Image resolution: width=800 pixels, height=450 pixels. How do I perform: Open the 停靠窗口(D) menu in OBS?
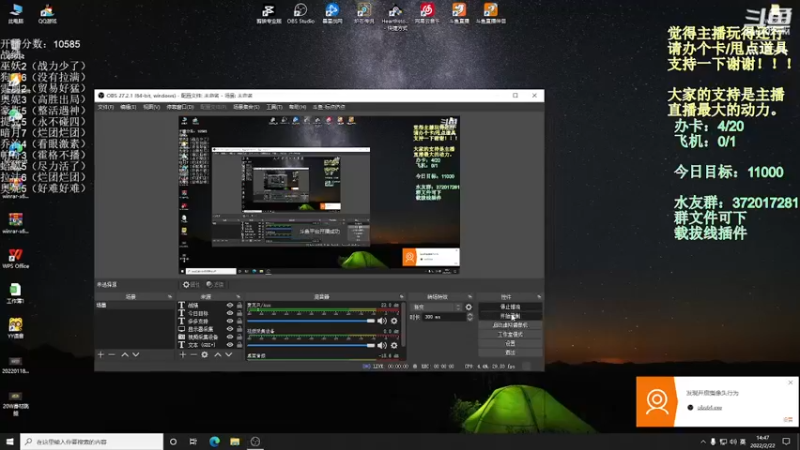180,107
